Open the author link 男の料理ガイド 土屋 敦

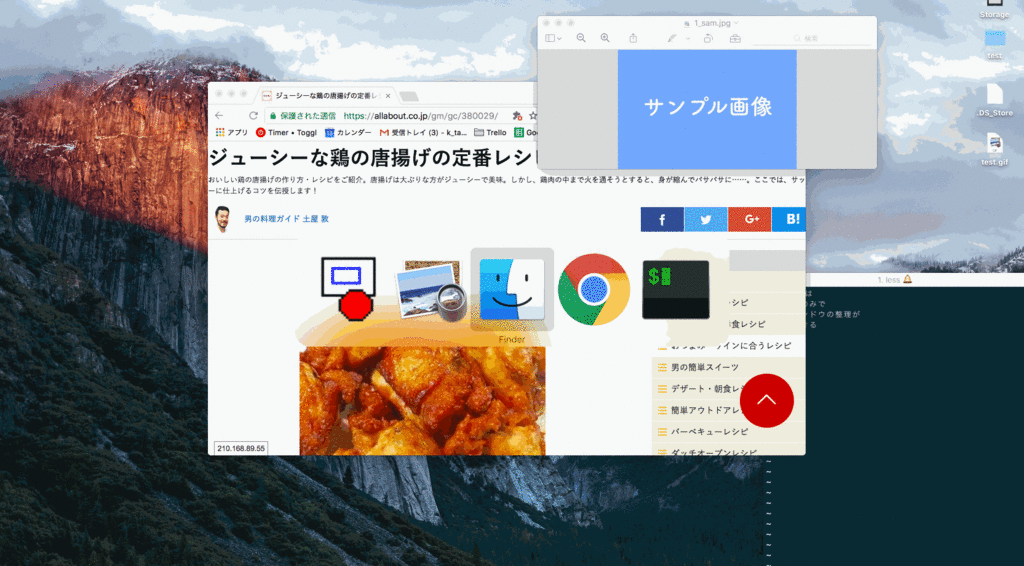(x=287, y=219)
